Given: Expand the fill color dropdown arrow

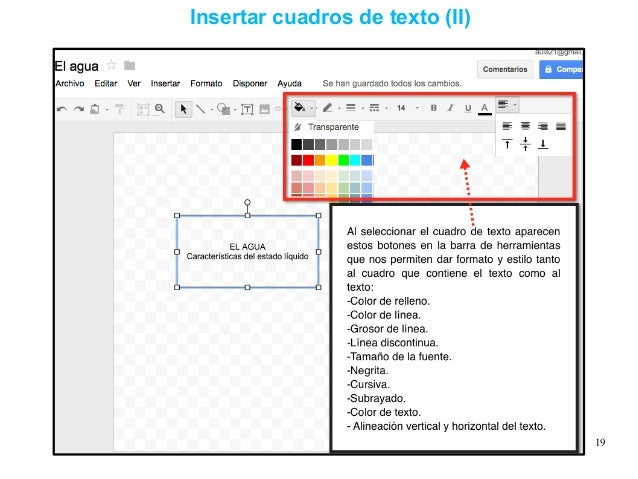Looking at the screenshot, I should coord(312,108).
